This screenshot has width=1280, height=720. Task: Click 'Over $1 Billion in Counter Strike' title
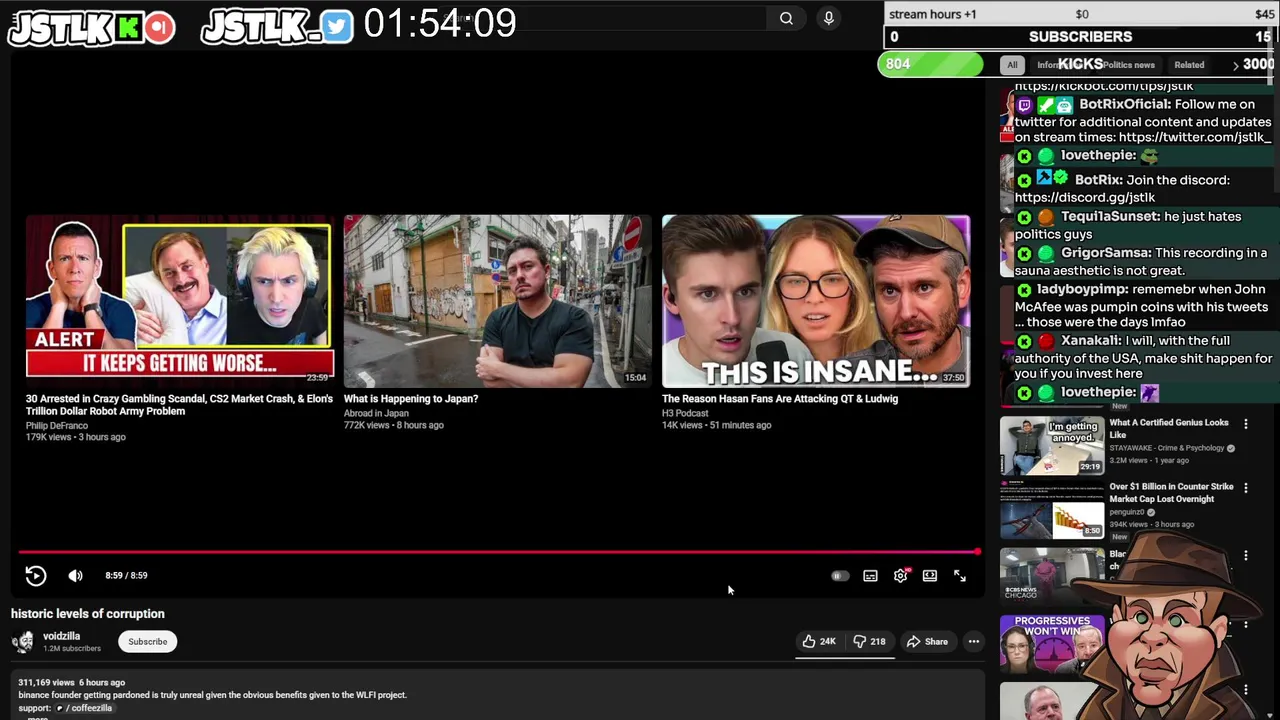[x=1172, y=493]
